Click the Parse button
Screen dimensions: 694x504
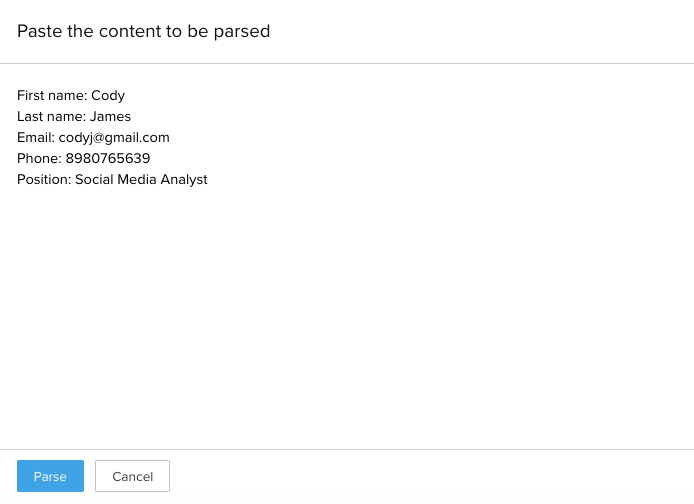click(50, 476)
